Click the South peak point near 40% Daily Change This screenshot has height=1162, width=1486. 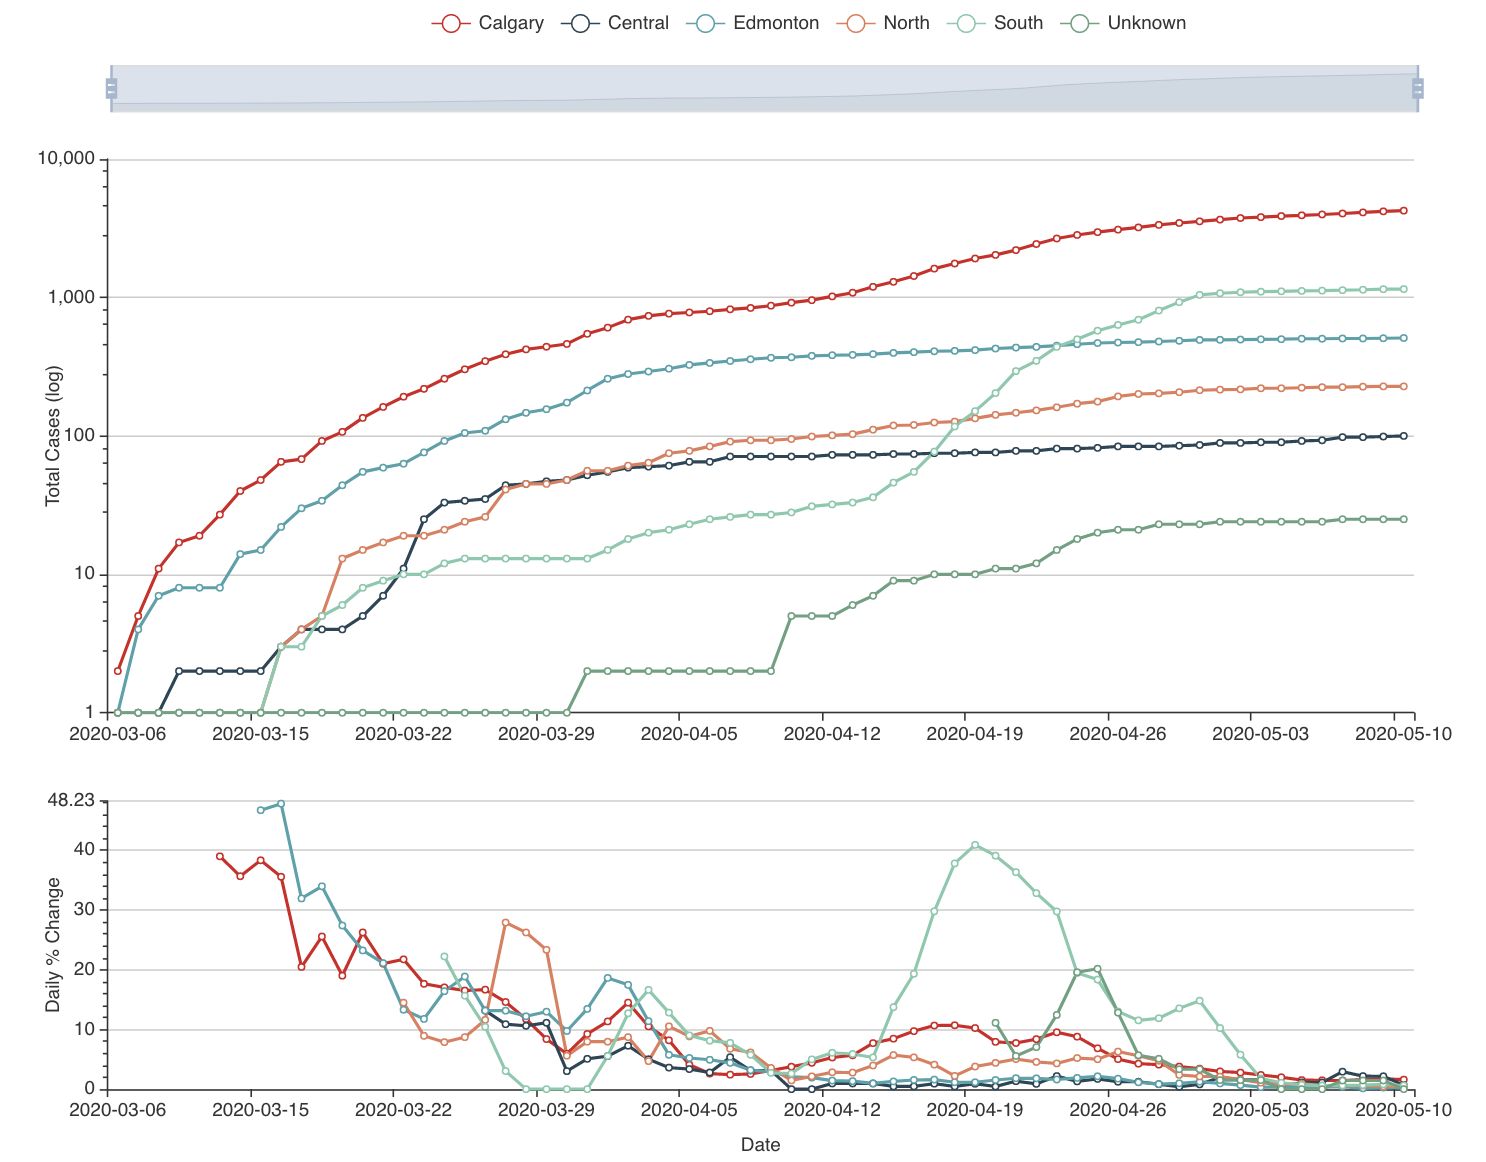click(975, 845)
